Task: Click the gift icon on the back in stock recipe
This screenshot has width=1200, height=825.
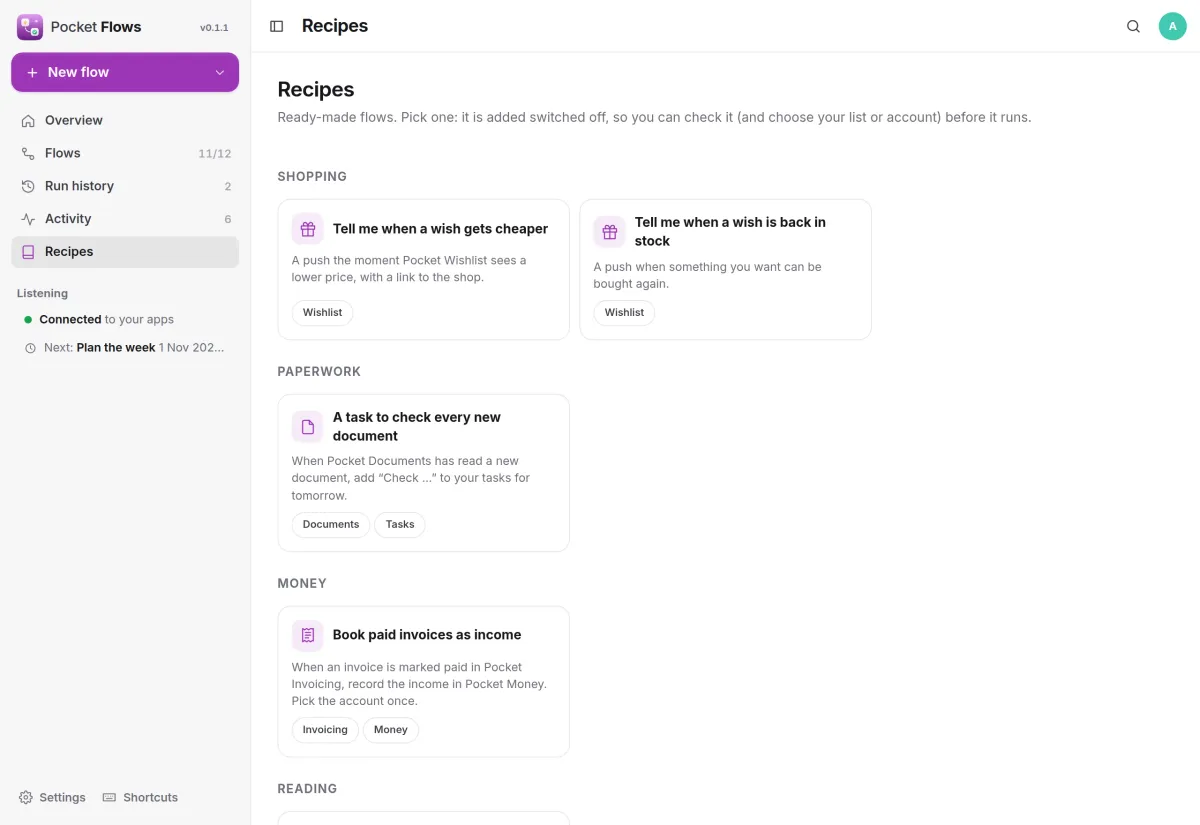Action: 610,232
